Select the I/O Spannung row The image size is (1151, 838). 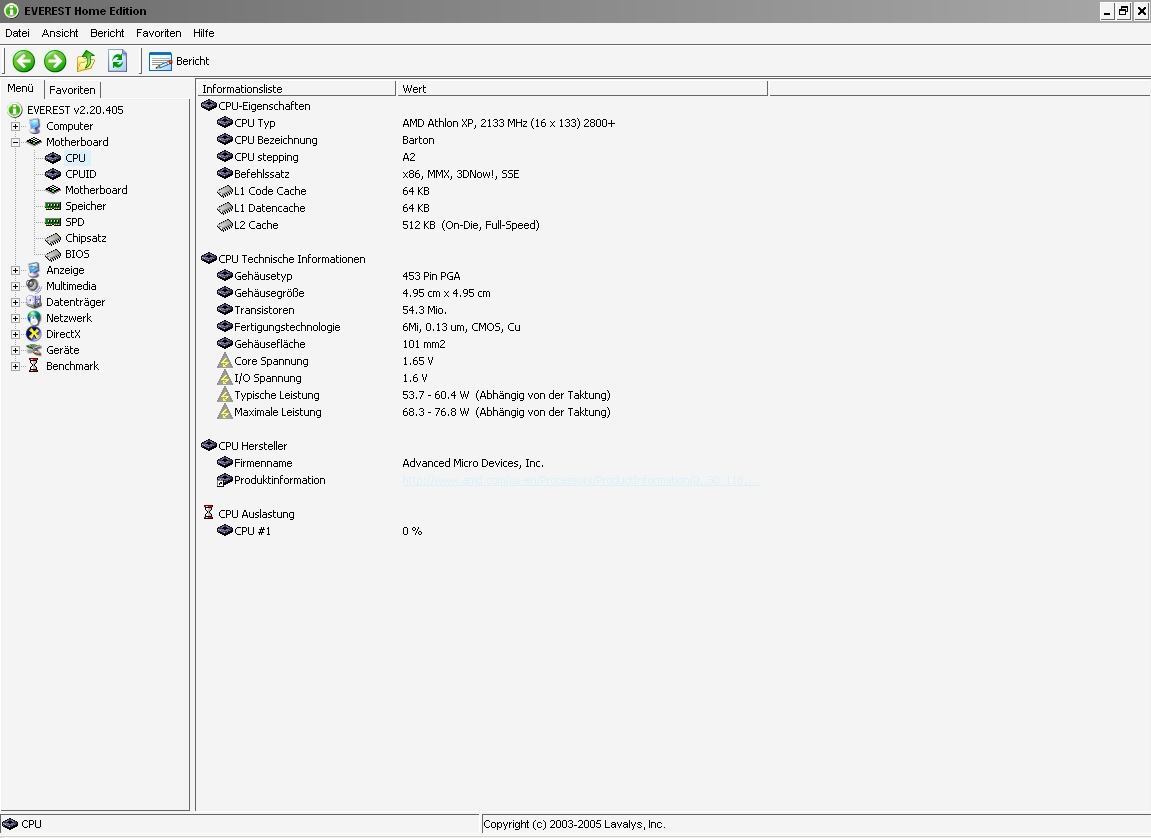[482, 378]
